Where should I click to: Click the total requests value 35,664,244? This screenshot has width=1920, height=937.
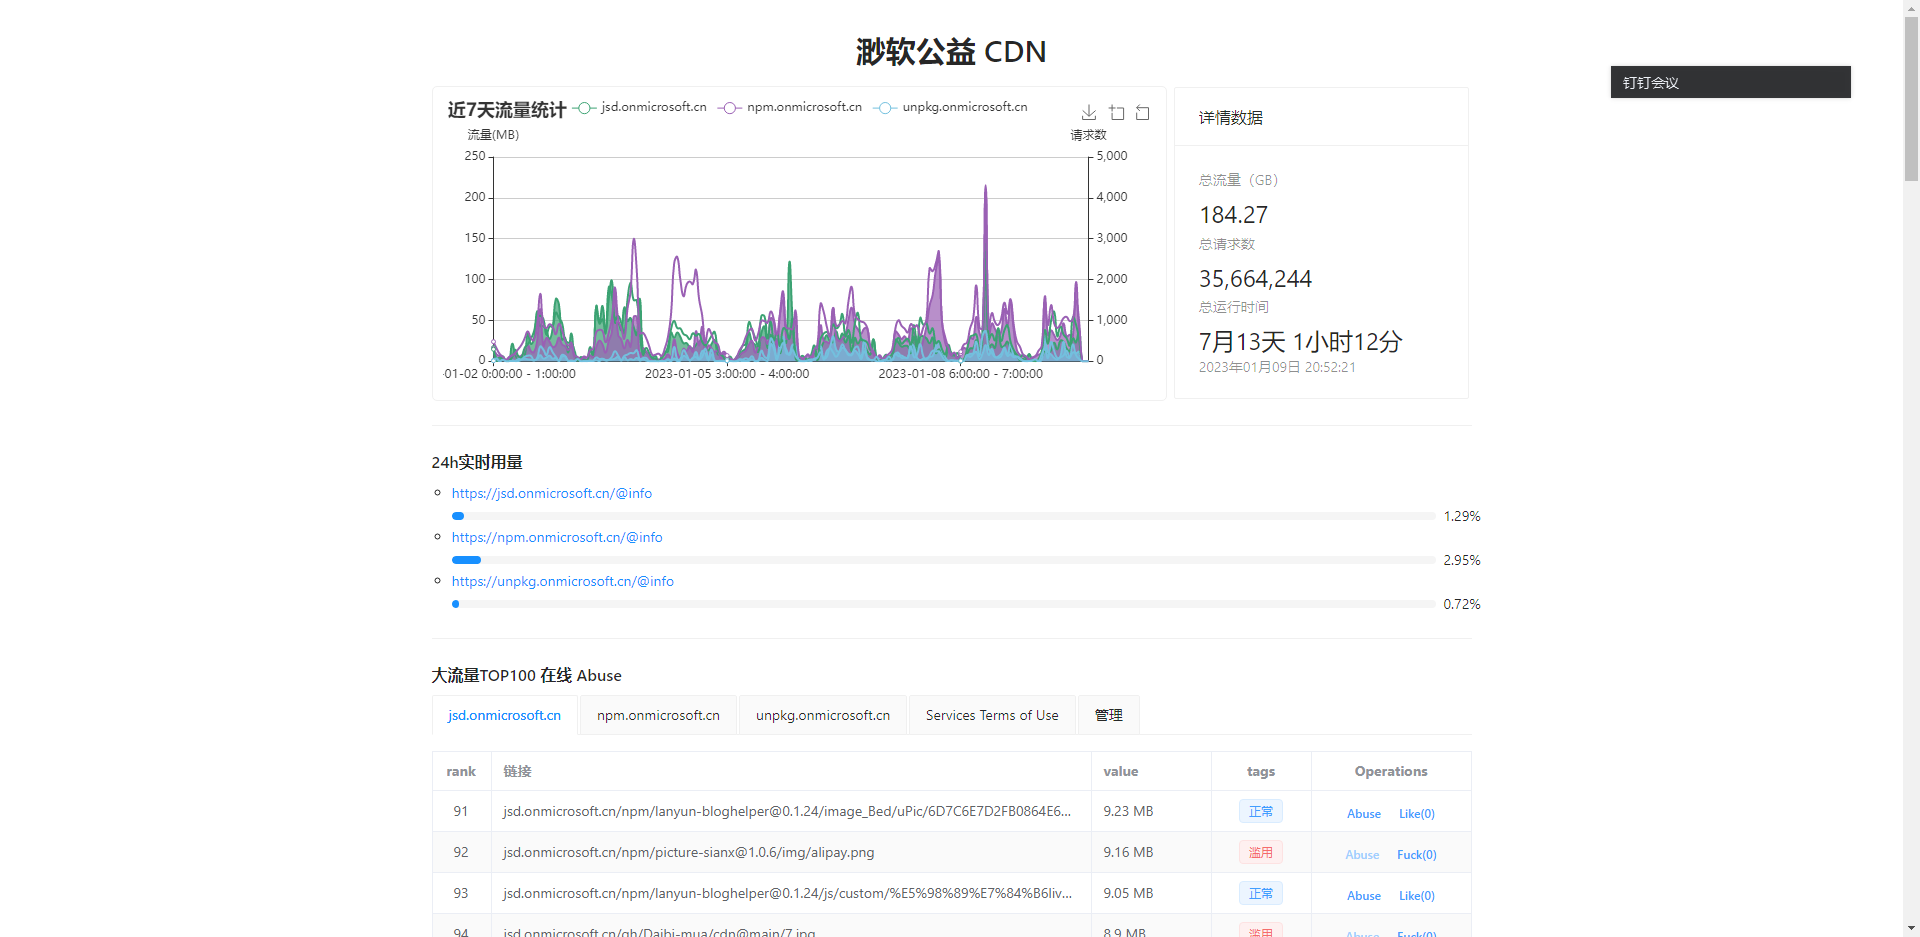[1255, 279]
